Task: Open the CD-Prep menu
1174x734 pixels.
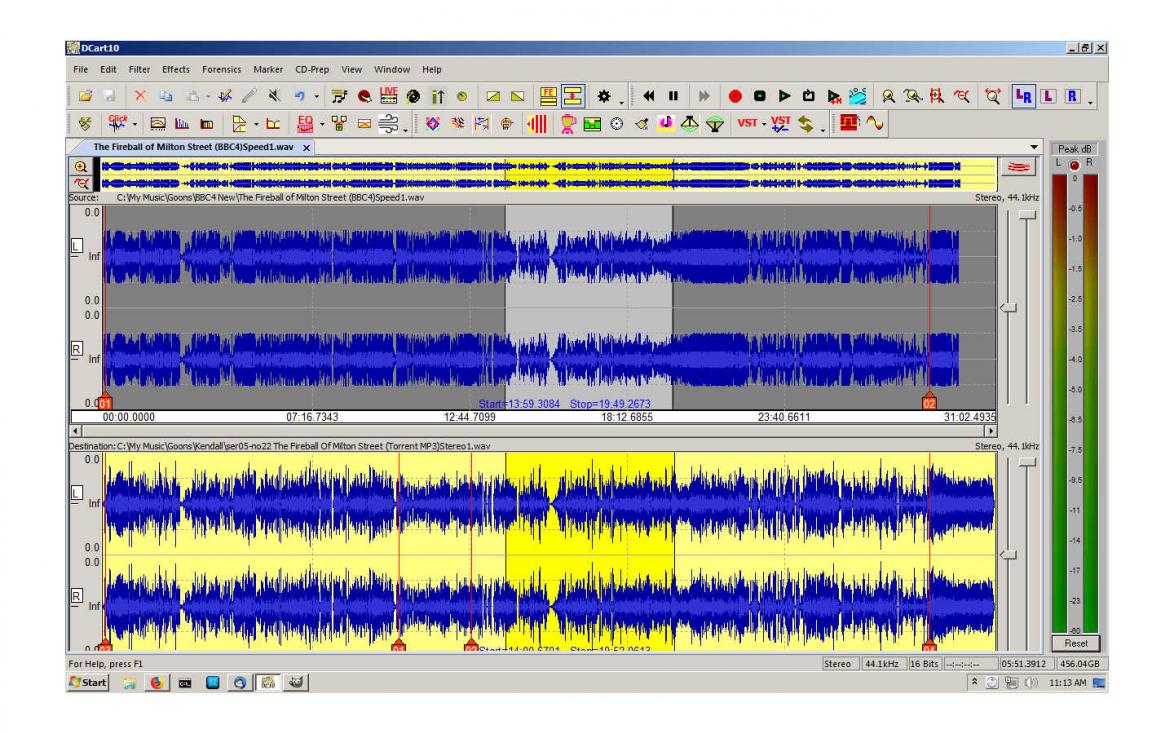Action: coord(311,69)
